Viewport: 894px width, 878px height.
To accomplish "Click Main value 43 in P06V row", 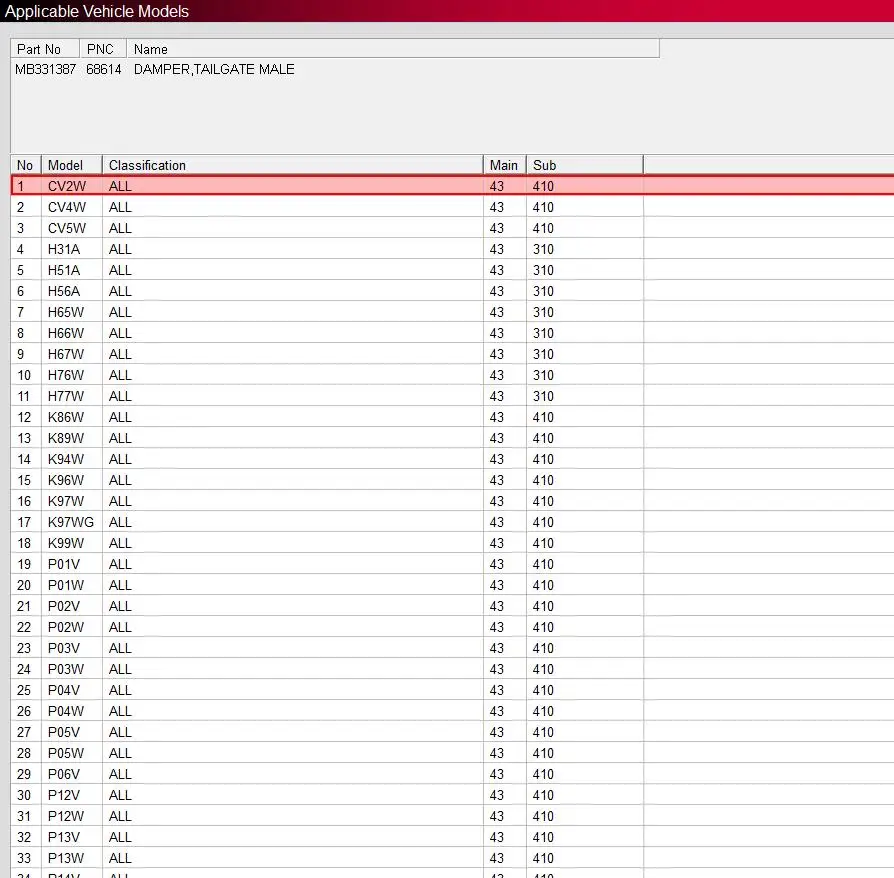I will (497, 774).
